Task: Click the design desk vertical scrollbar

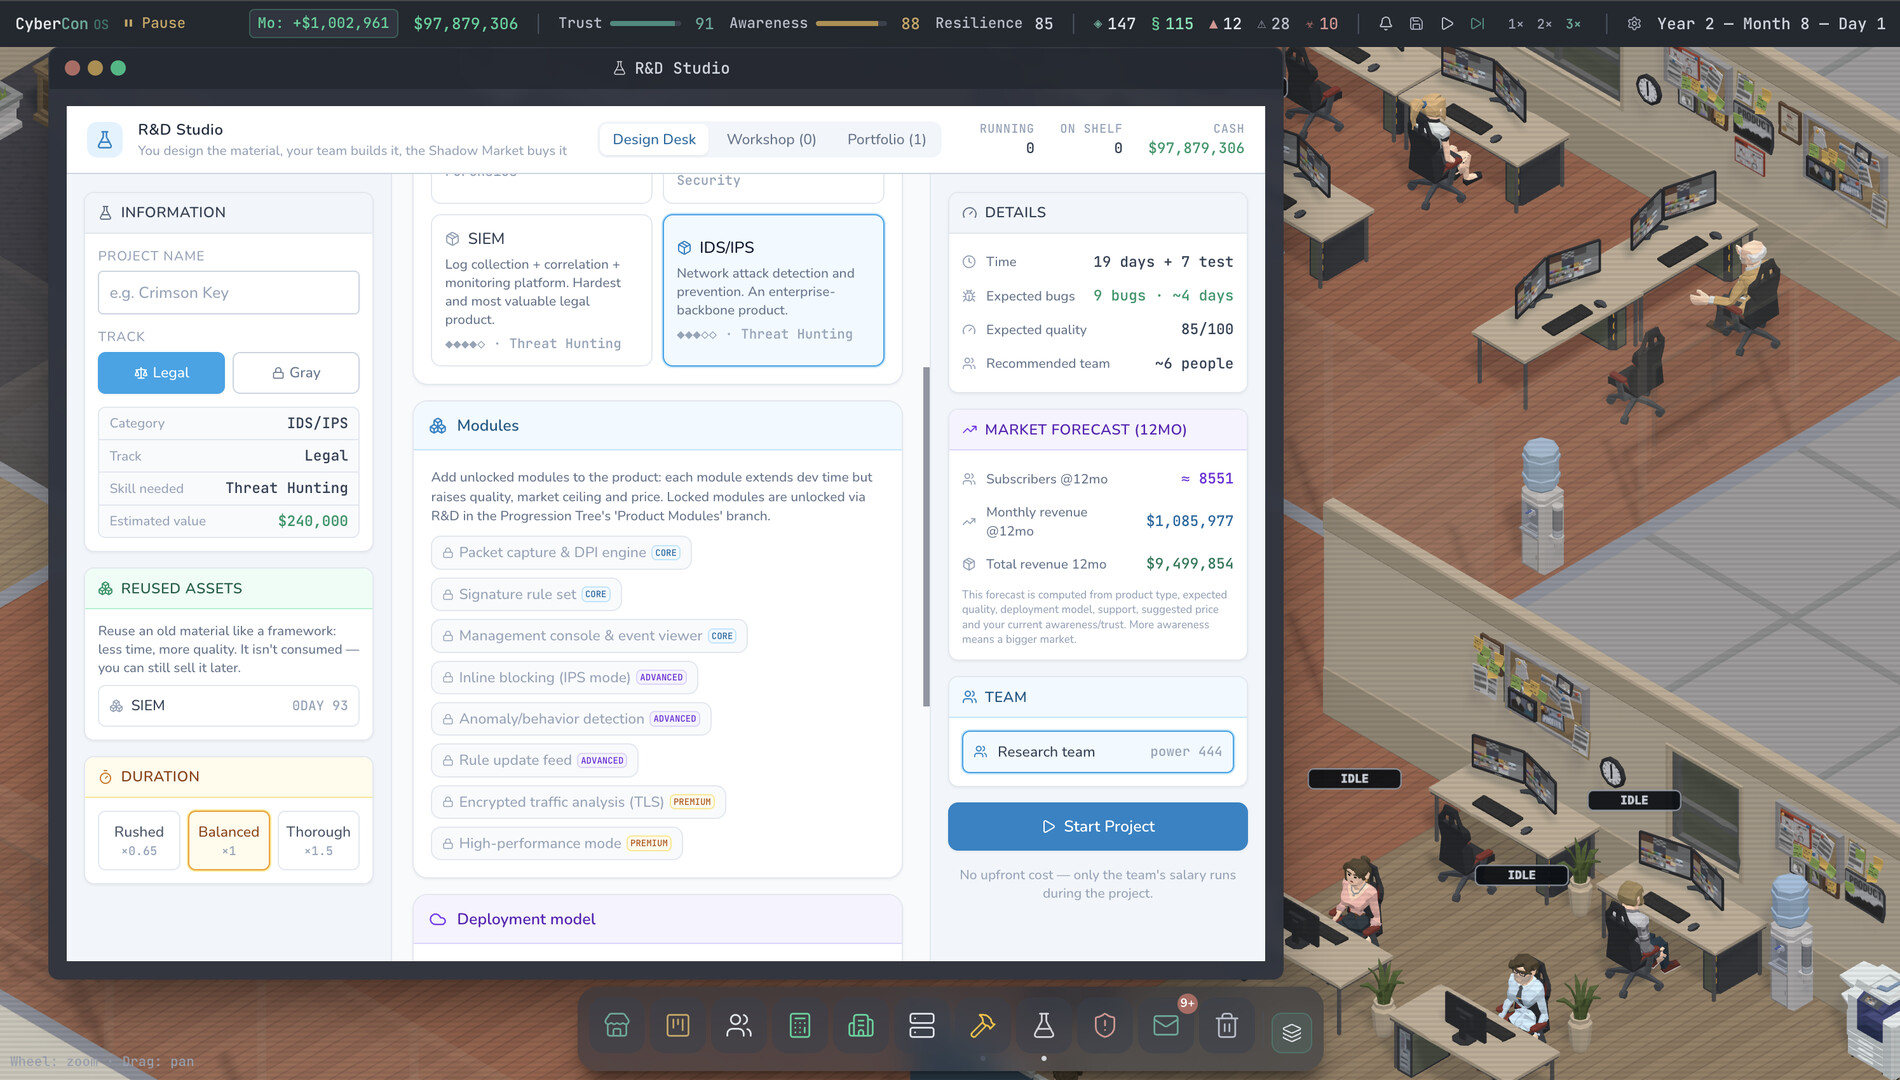Action: (926, 537)
